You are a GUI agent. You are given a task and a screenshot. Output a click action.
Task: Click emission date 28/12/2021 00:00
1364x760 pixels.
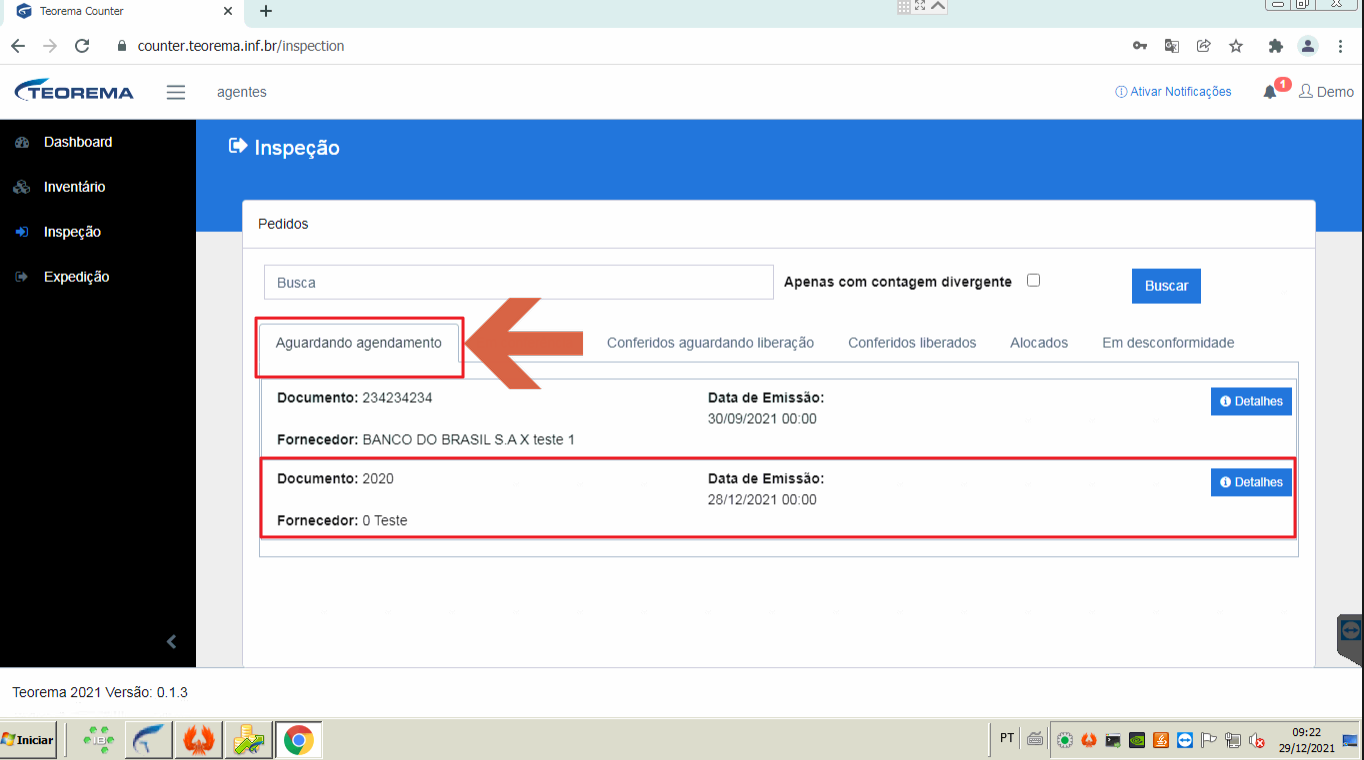point(762,500)
